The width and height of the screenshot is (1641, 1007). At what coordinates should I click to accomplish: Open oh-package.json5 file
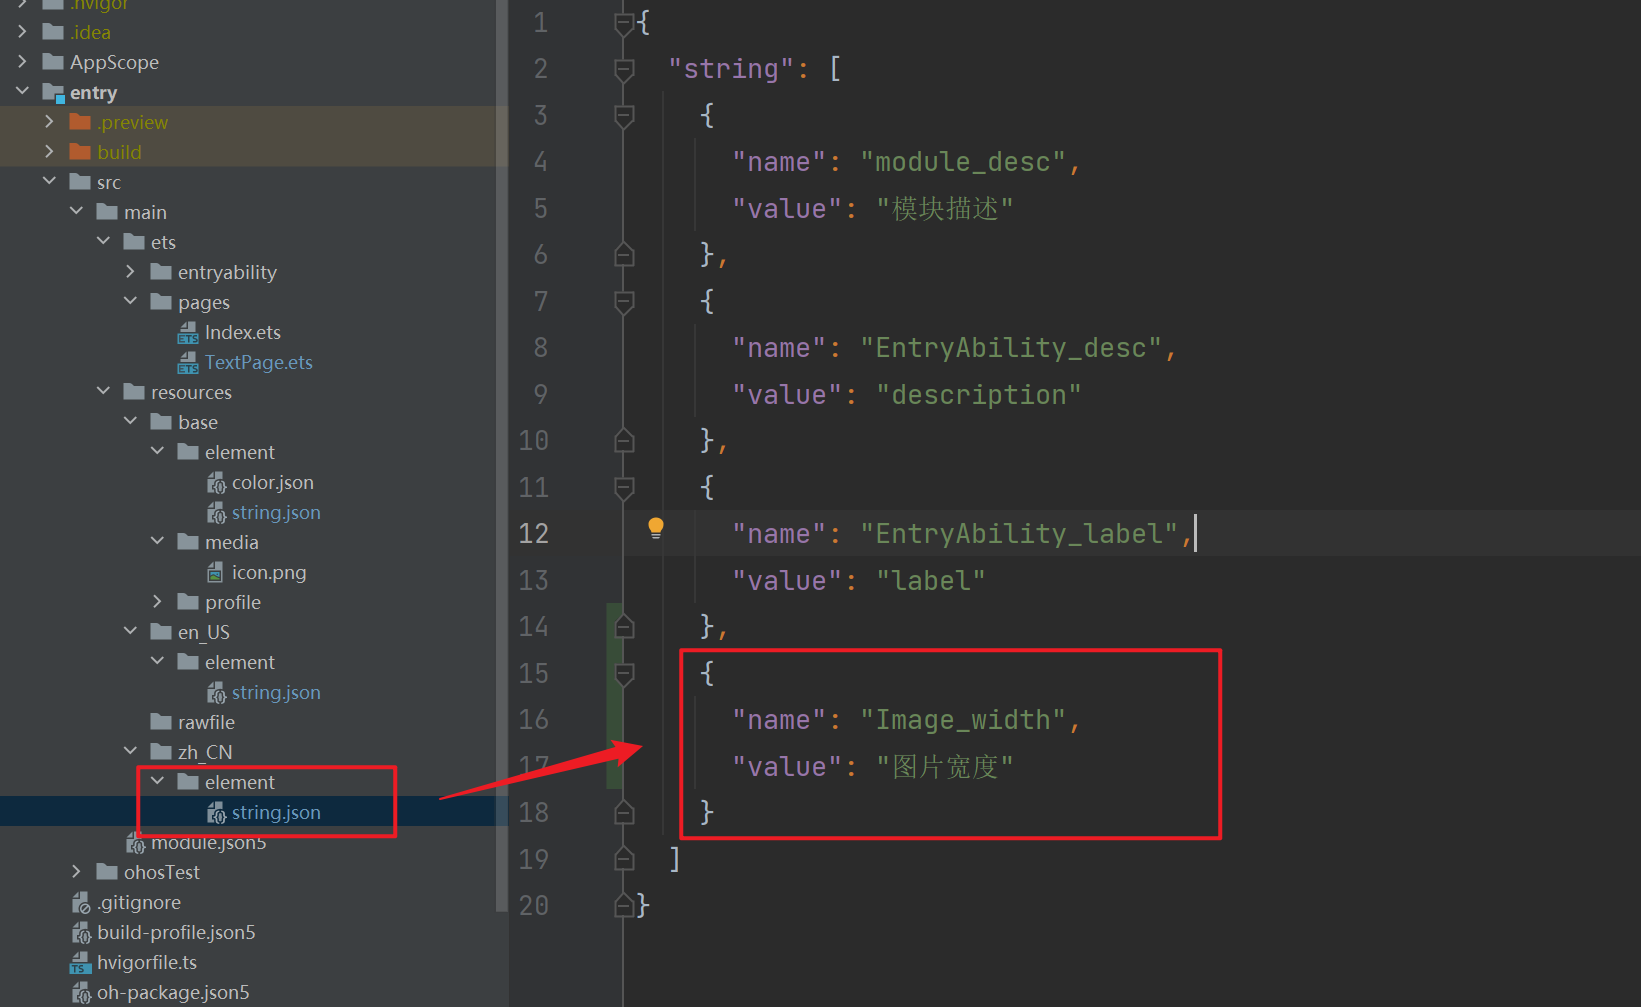click(x=172, y=992)
